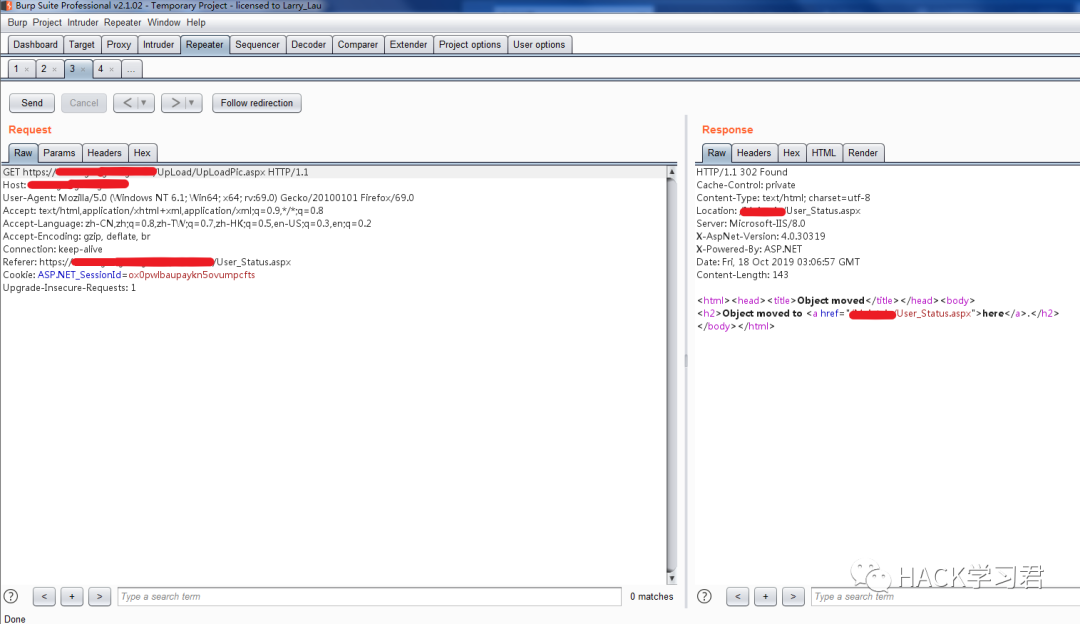Click the Connection: keep-alive request header
Image resolution: width=1080 pixels, height=624 pixels.
pos(52,249)
